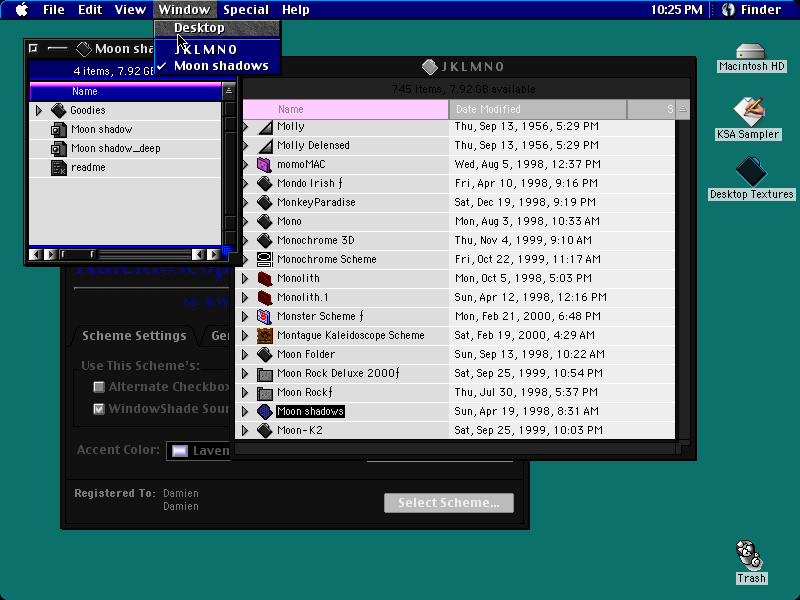
Task: Toggle the WindowShade Sound checkbox
Action: pyautogui.click(x=99, y=409)
